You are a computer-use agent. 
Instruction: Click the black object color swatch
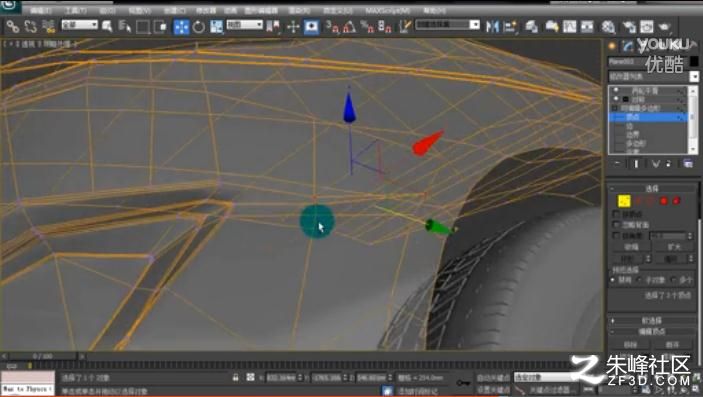(694, 61)
